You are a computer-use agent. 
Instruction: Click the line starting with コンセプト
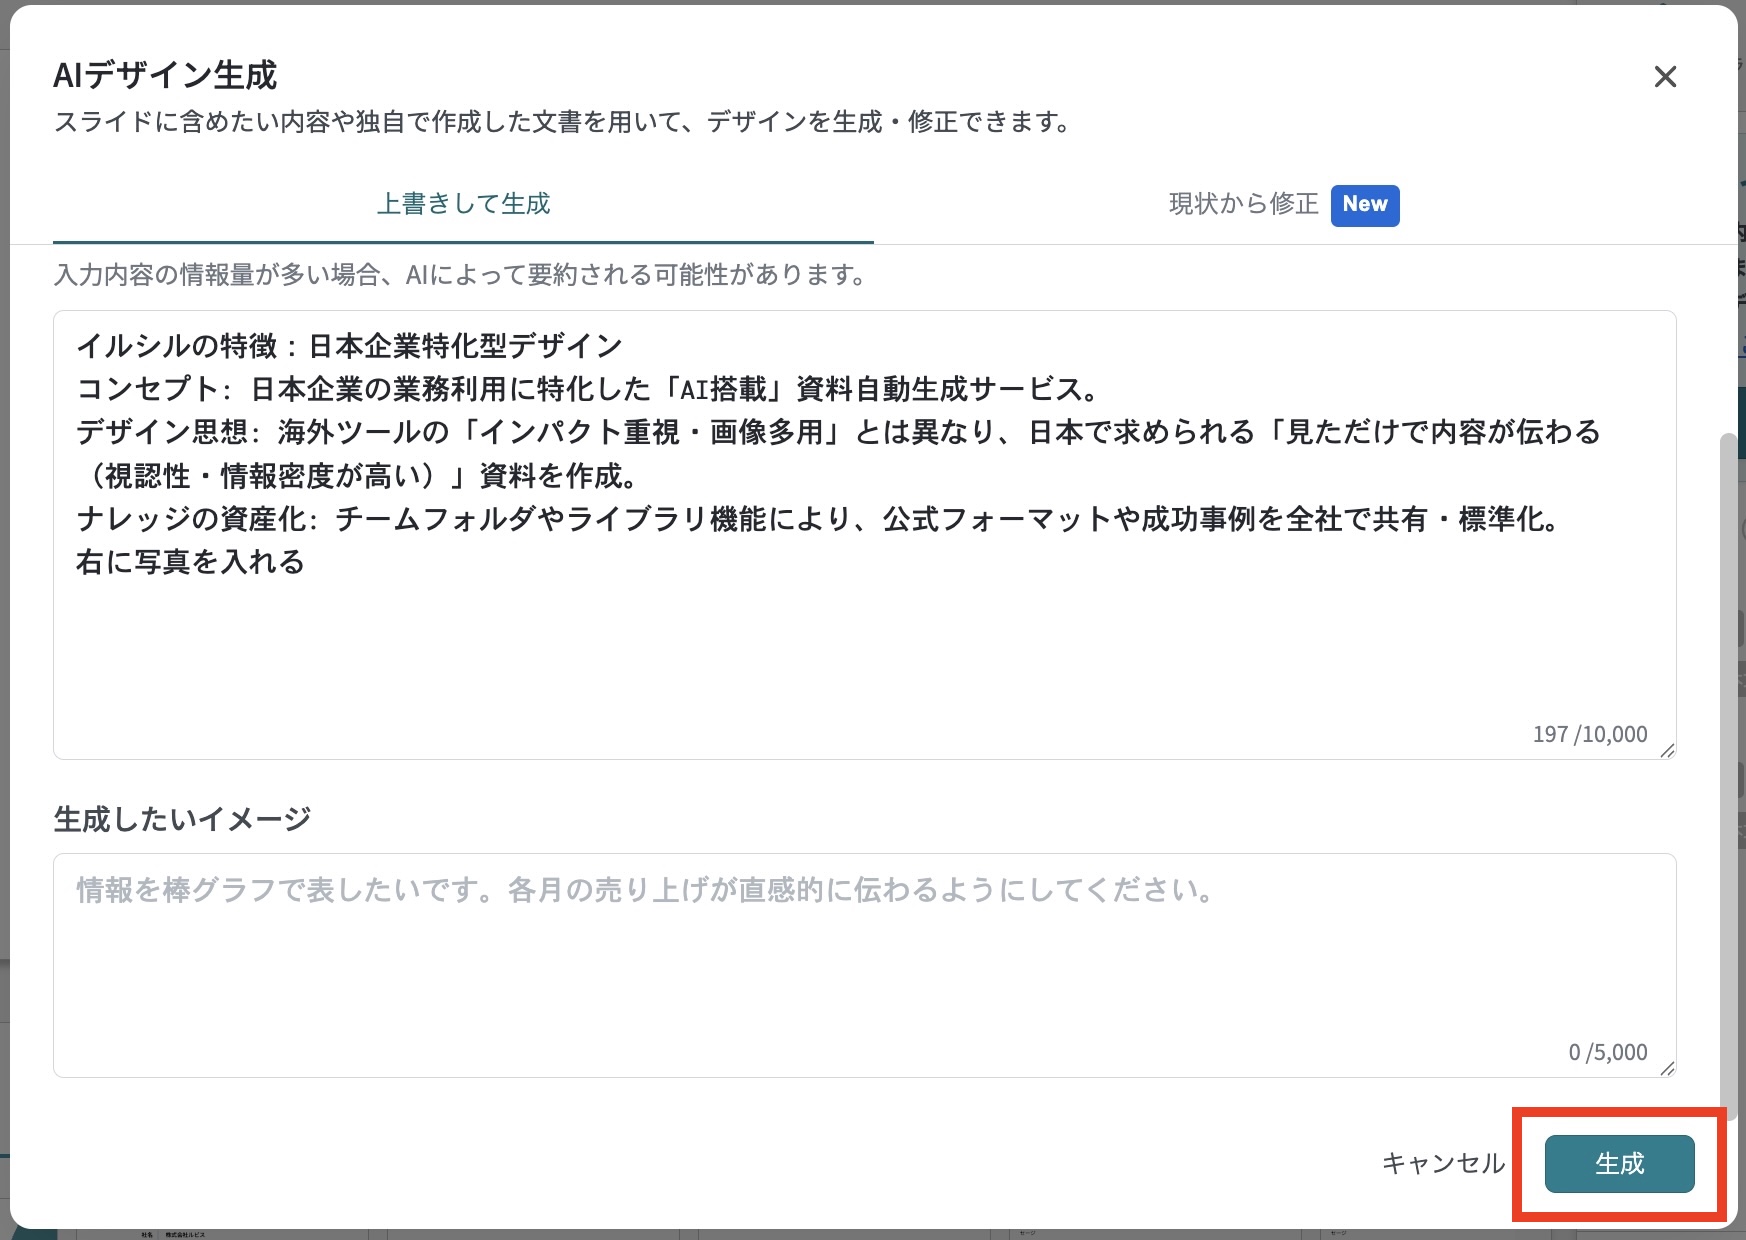(588, 389)
